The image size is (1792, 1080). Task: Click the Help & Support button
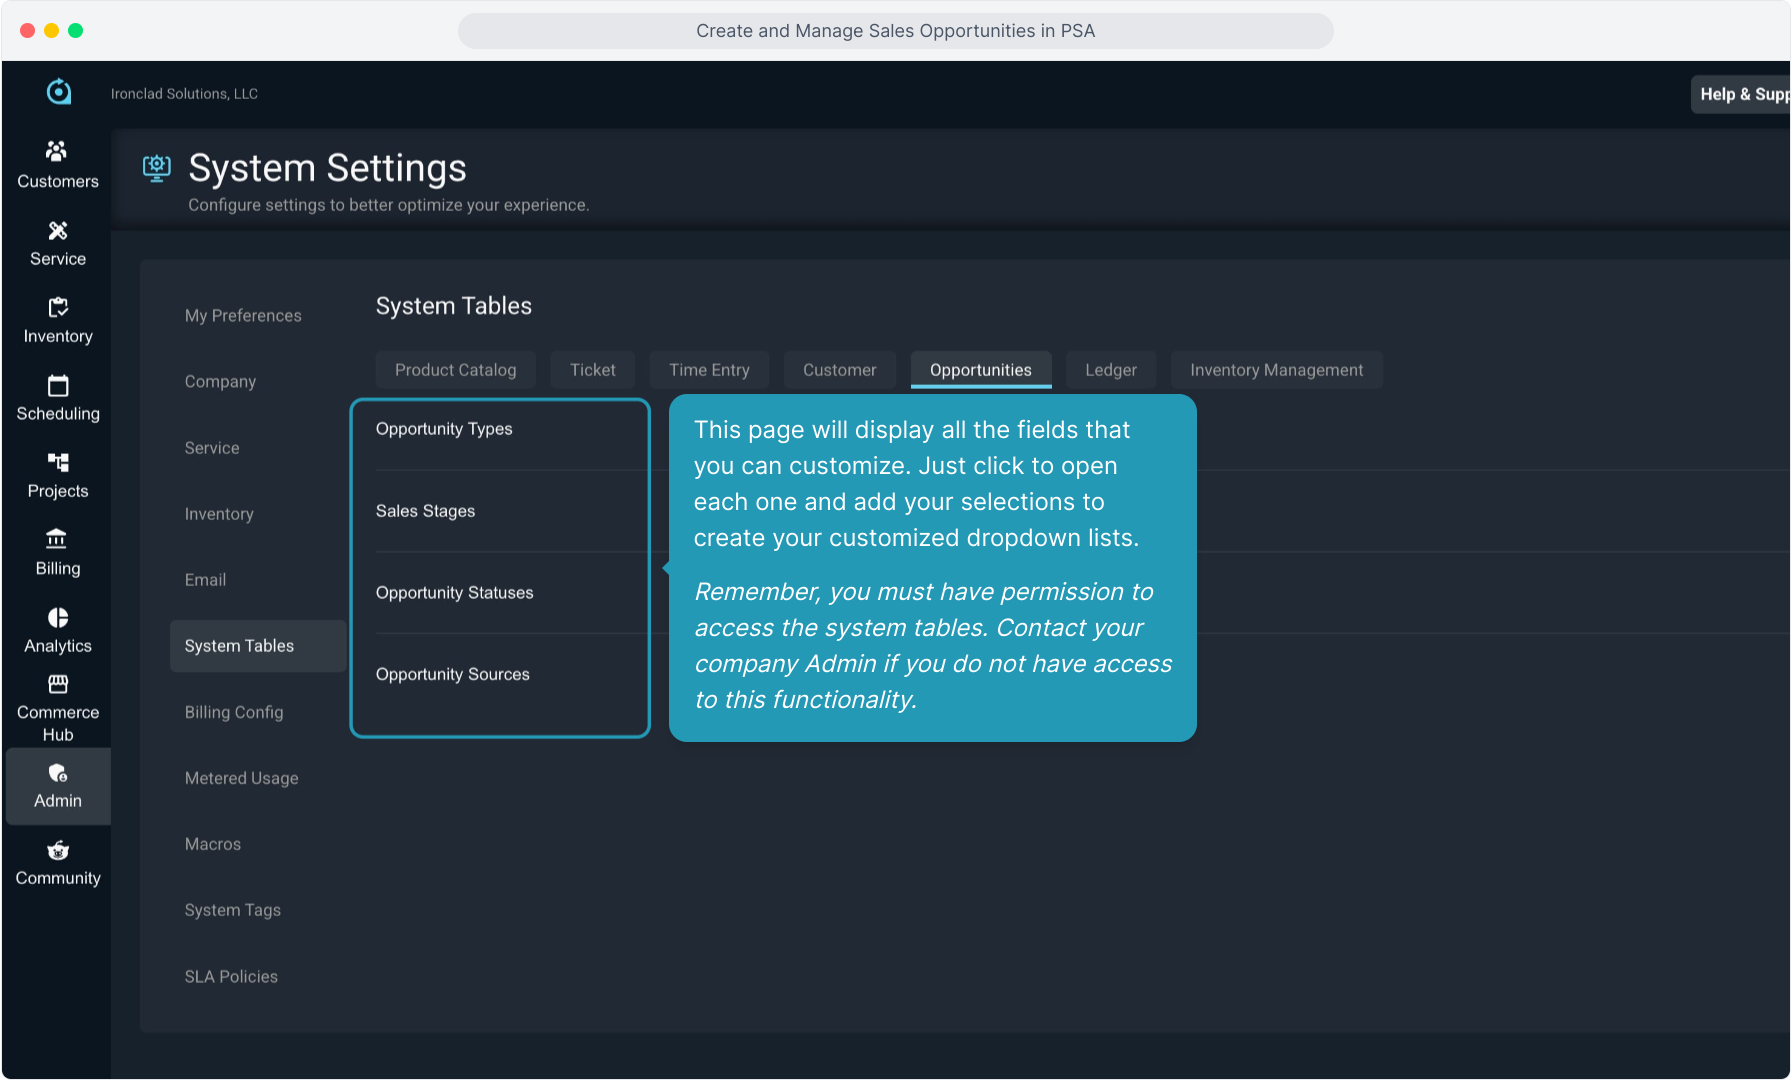tap(1741, 94)
